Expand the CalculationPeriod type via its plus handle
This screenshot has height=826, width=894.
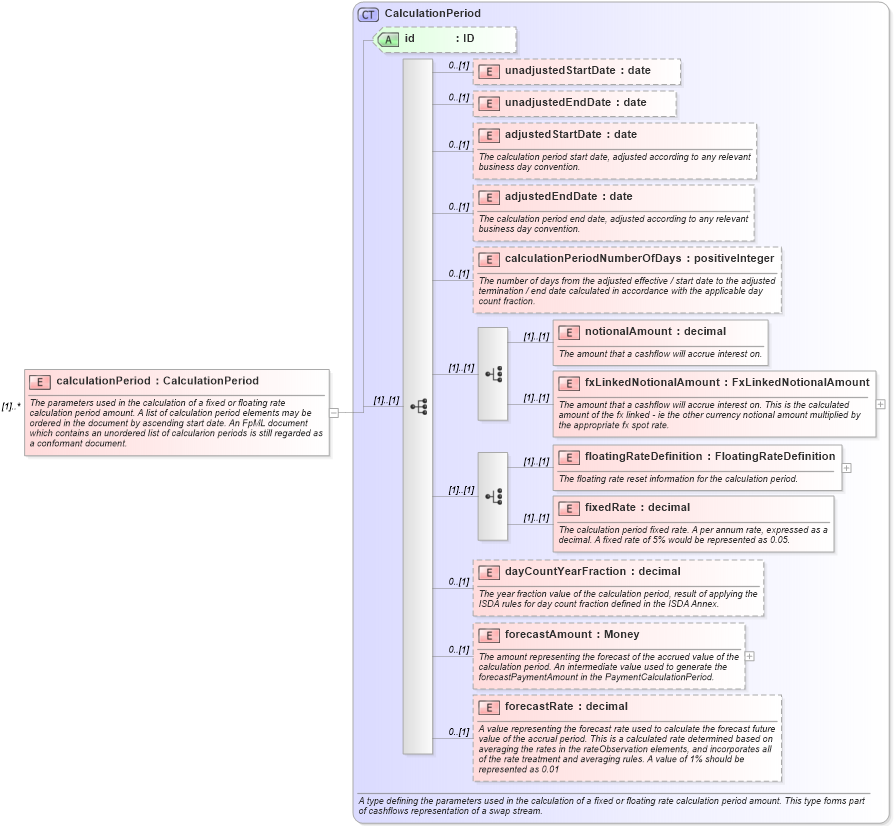click(880, 405)
